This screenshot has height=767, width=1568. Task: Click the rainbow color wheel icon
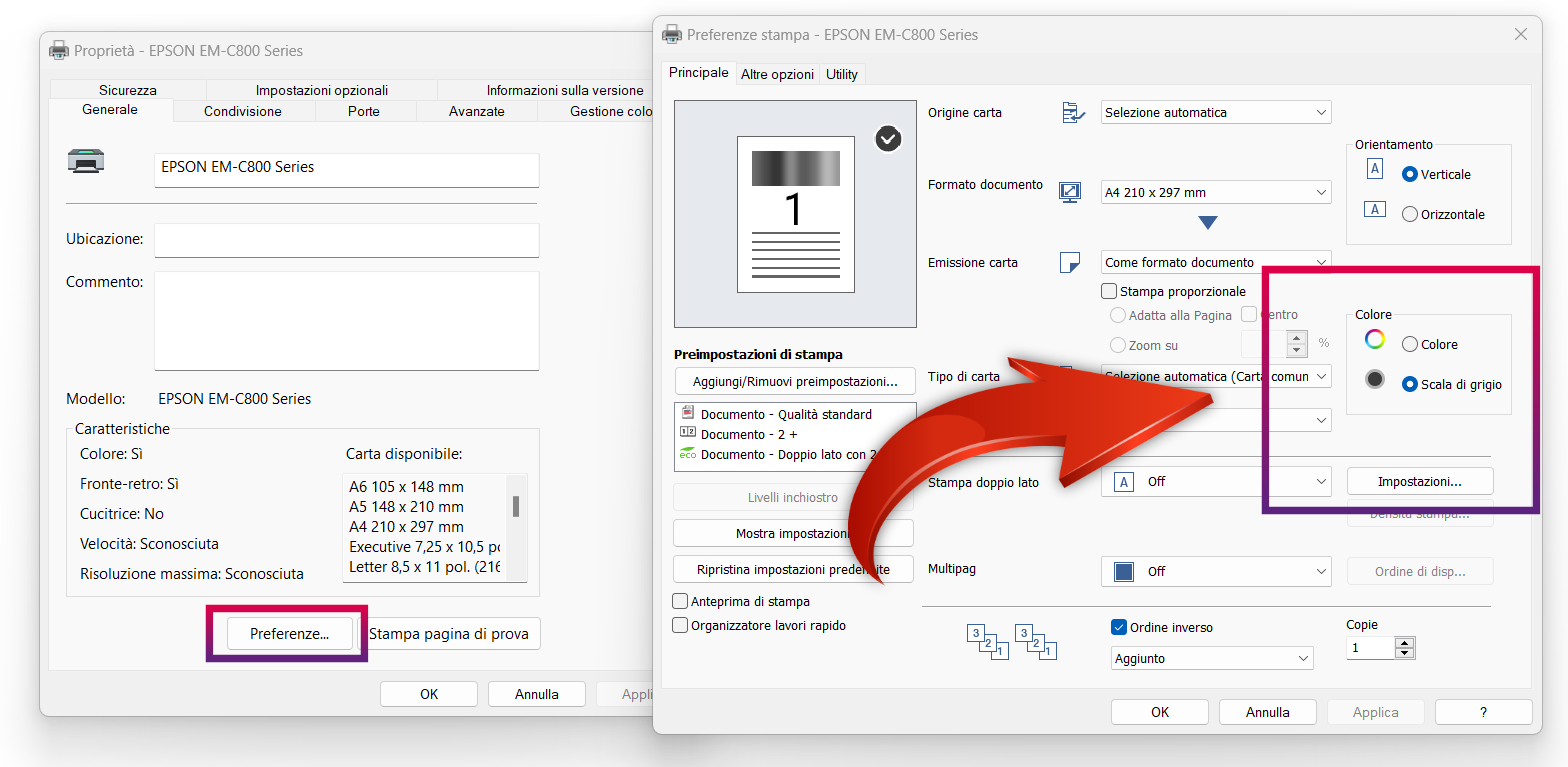(x=1376, y=339)
